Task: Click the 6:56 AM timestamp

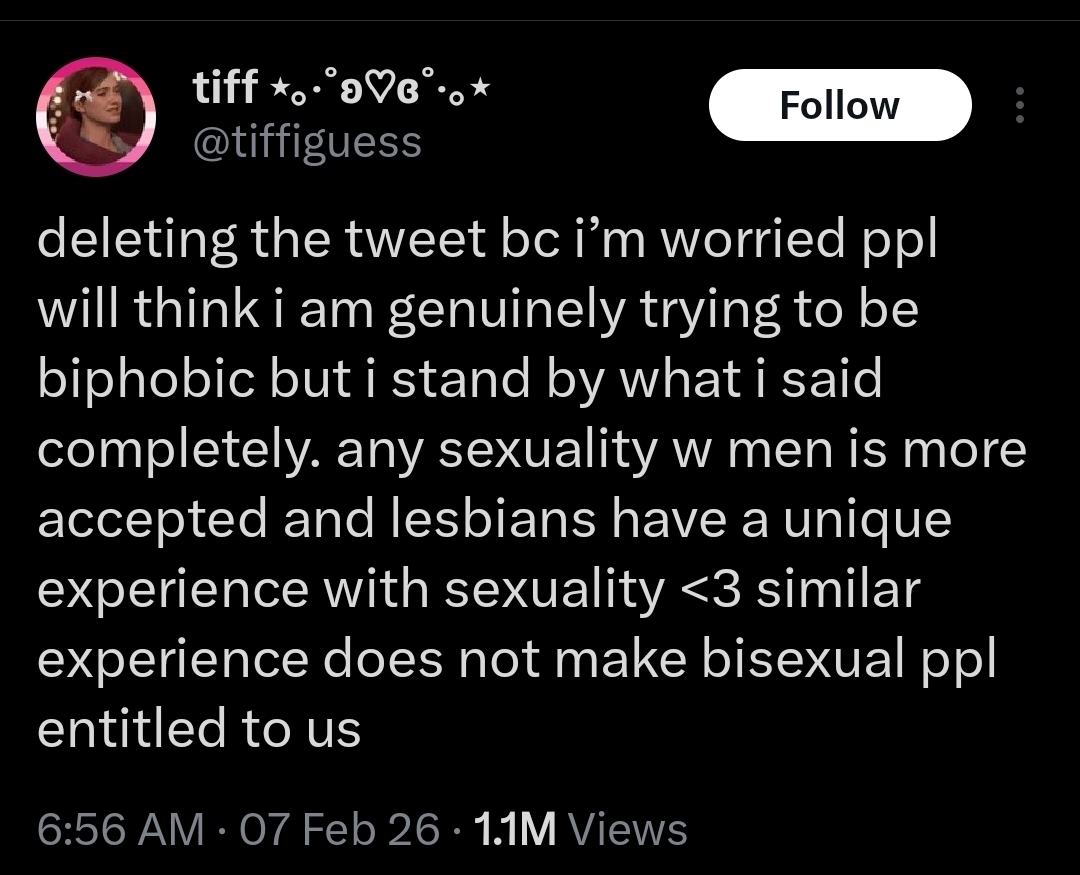Action: [x=119, y=829]
